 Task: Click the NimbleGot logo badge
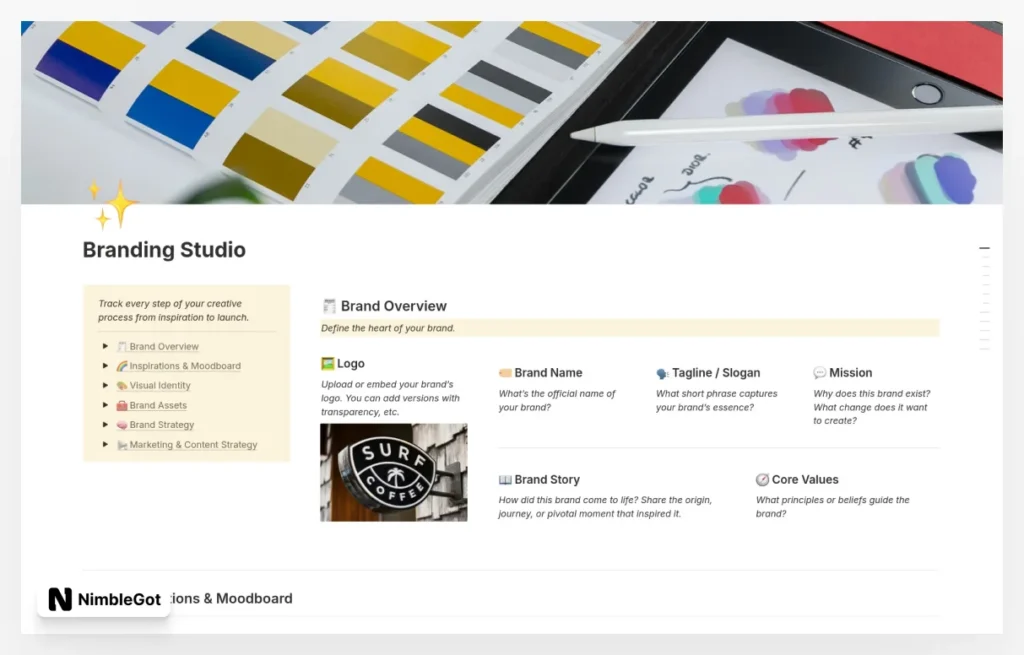pos(103,598)
